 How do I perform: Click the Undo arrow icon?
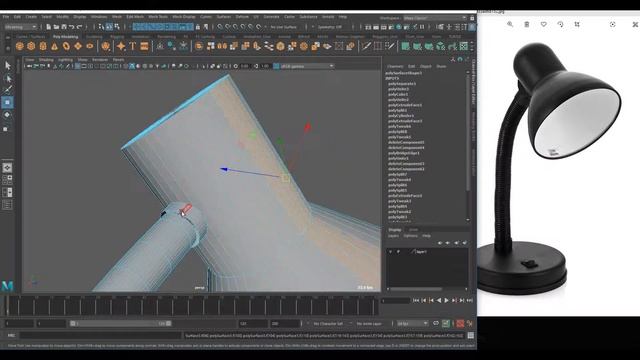coord(72,27)
